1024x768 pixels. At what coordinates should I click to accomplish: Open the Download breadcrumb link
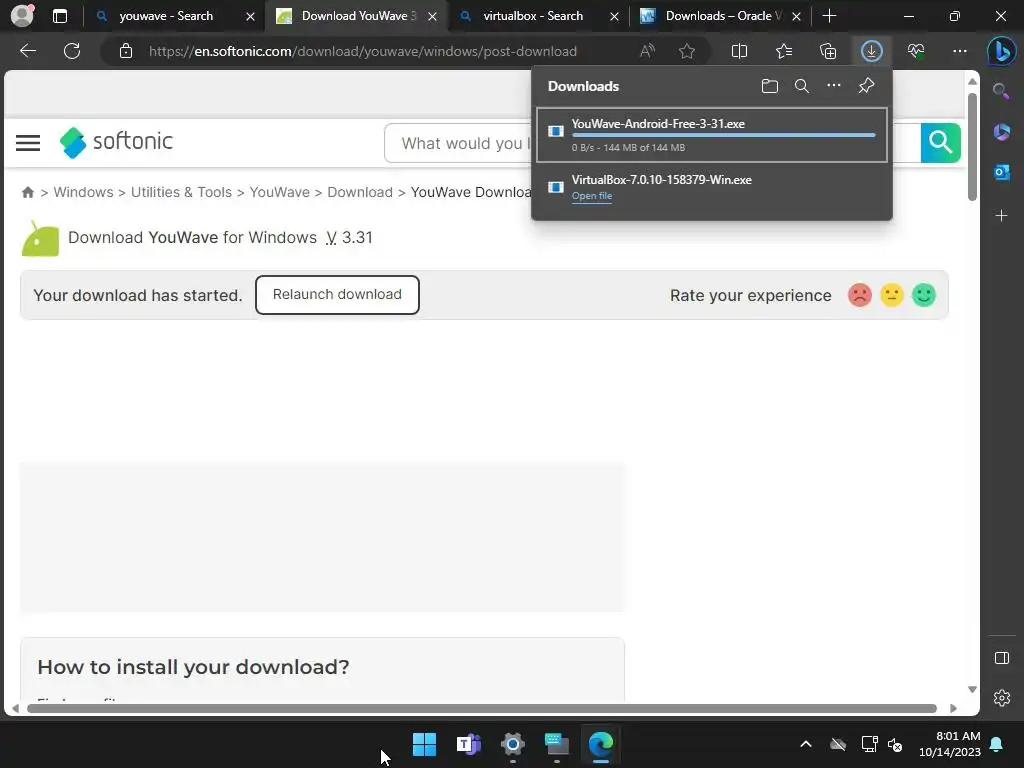360,192
